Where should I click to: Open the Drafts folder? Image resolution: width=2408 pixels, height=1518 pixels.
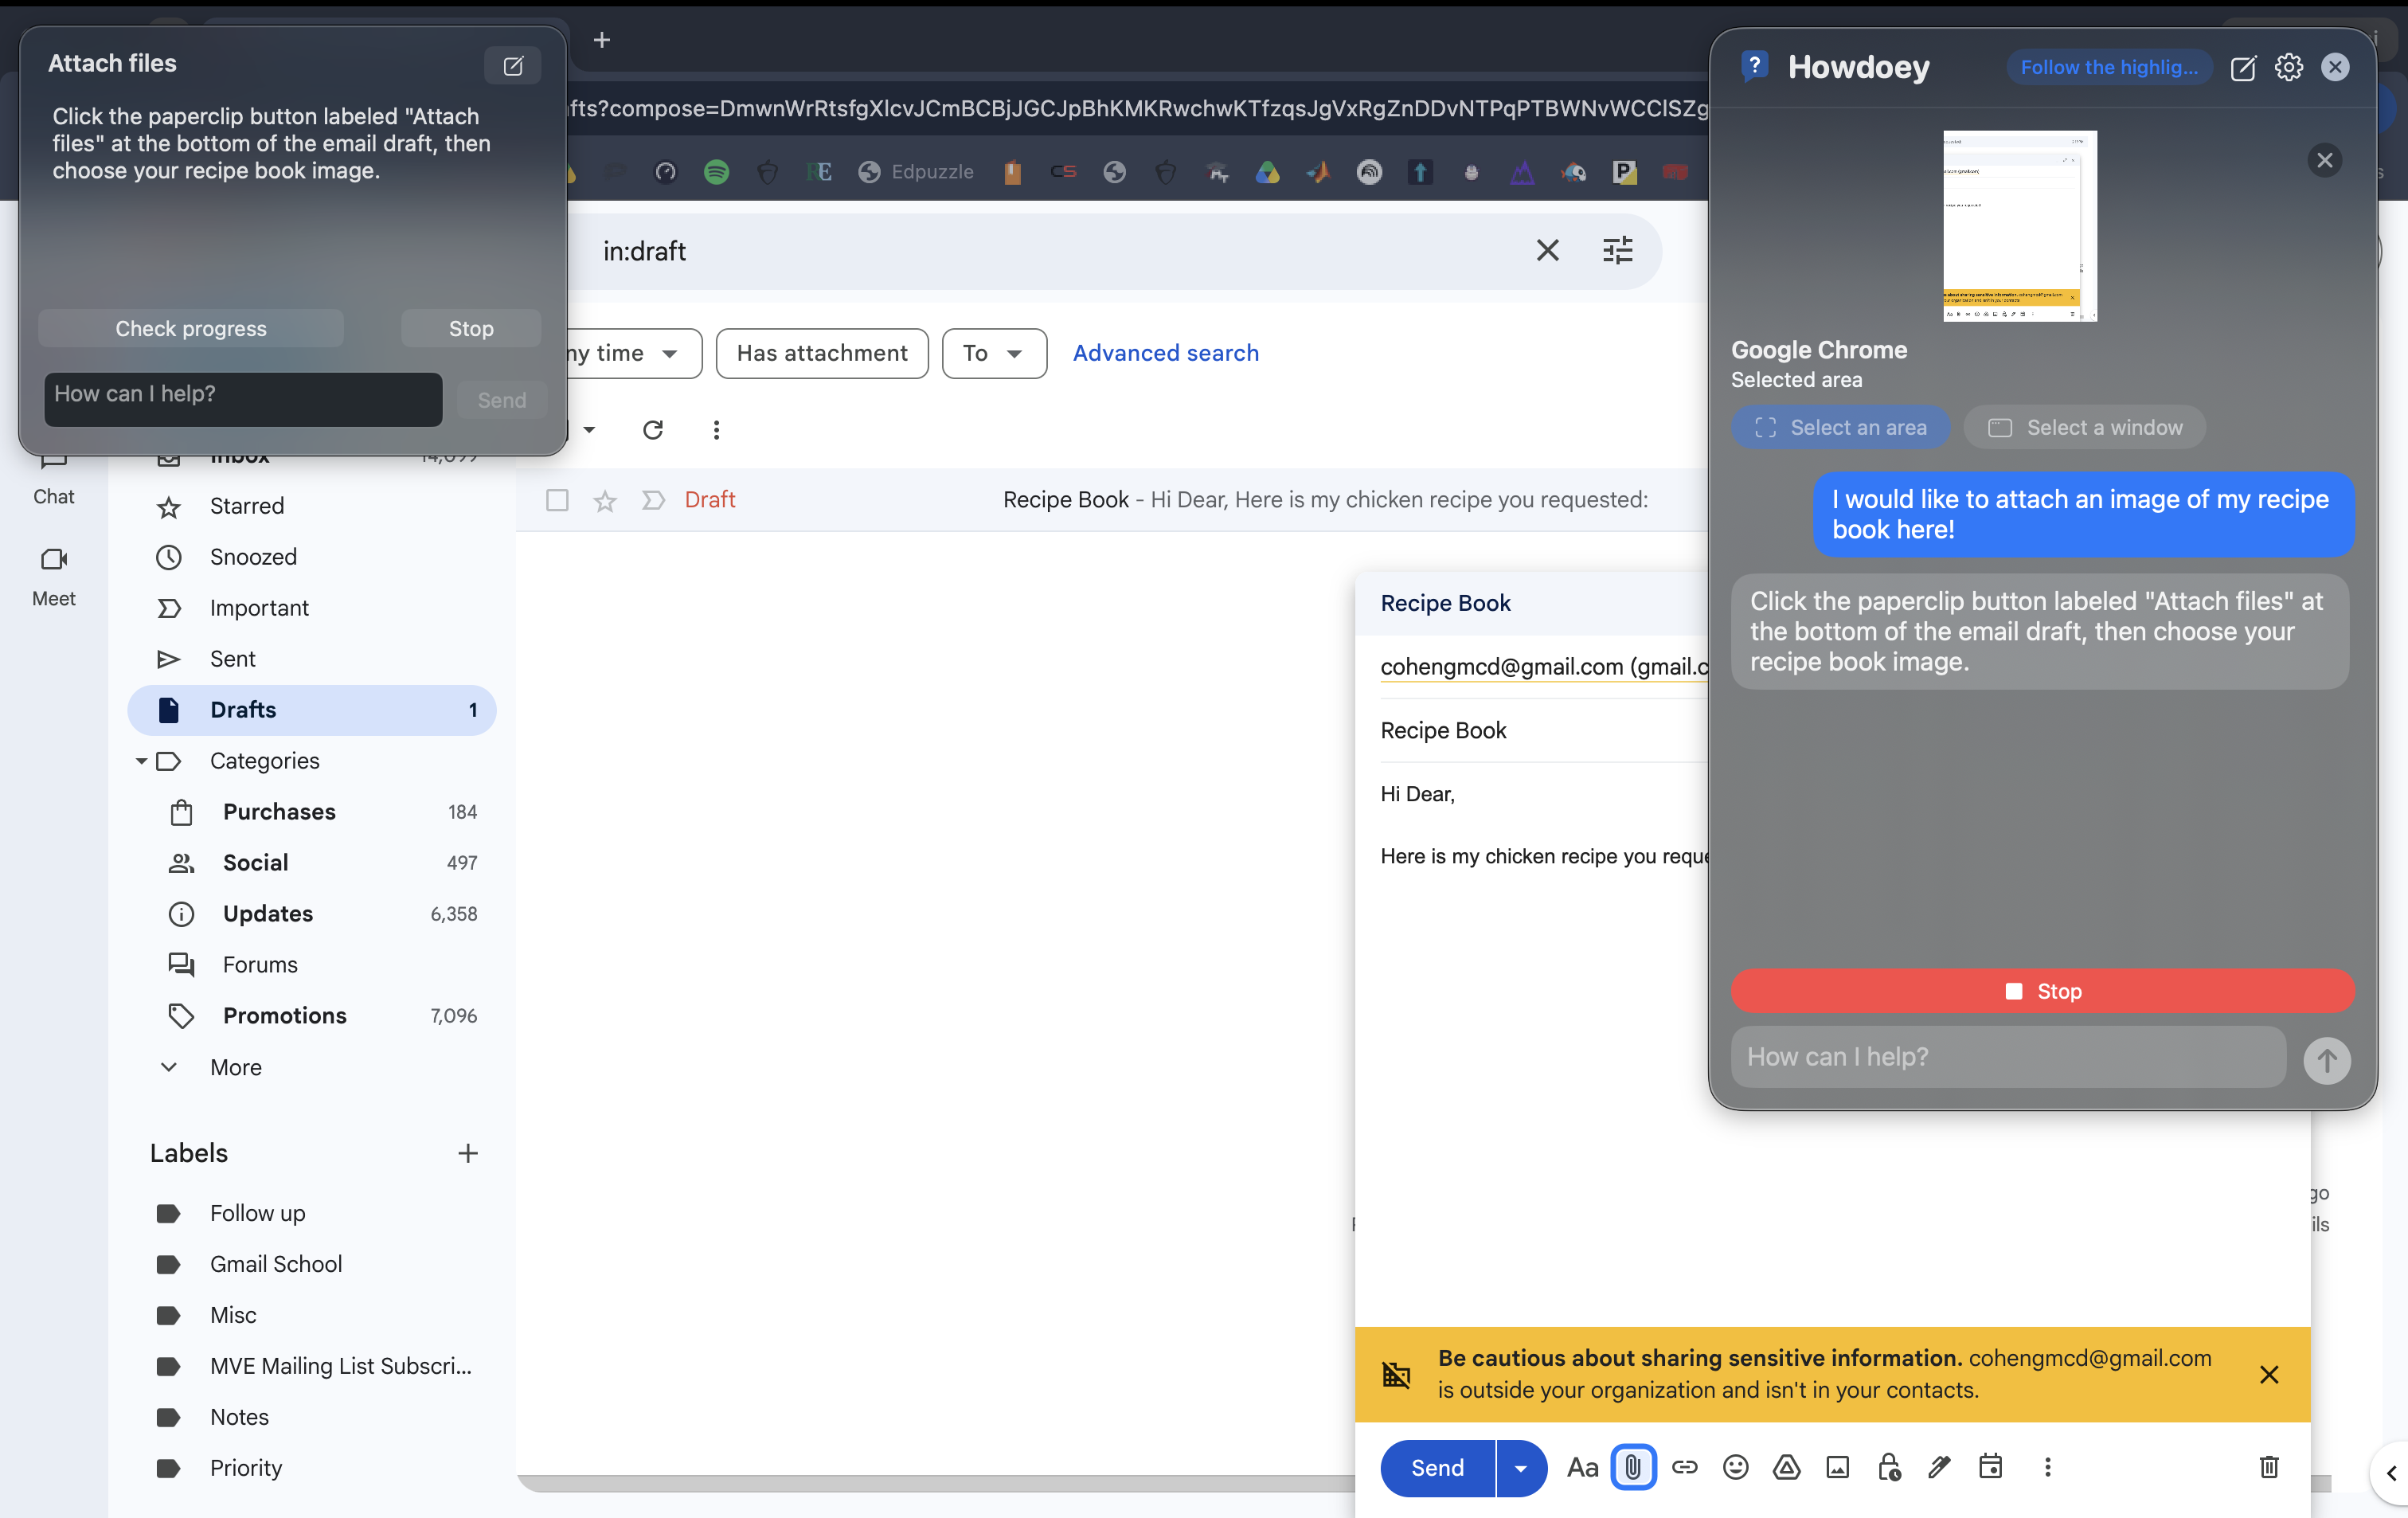(312, 710)
